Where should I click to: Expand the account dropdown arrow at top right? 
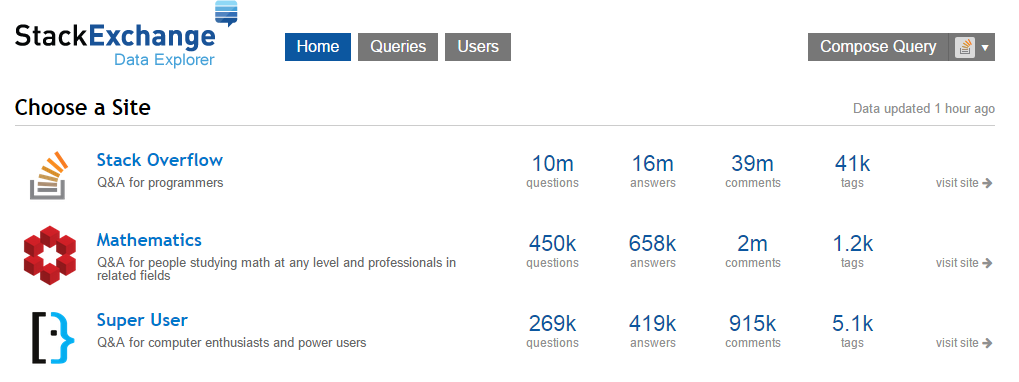[985, 47]
